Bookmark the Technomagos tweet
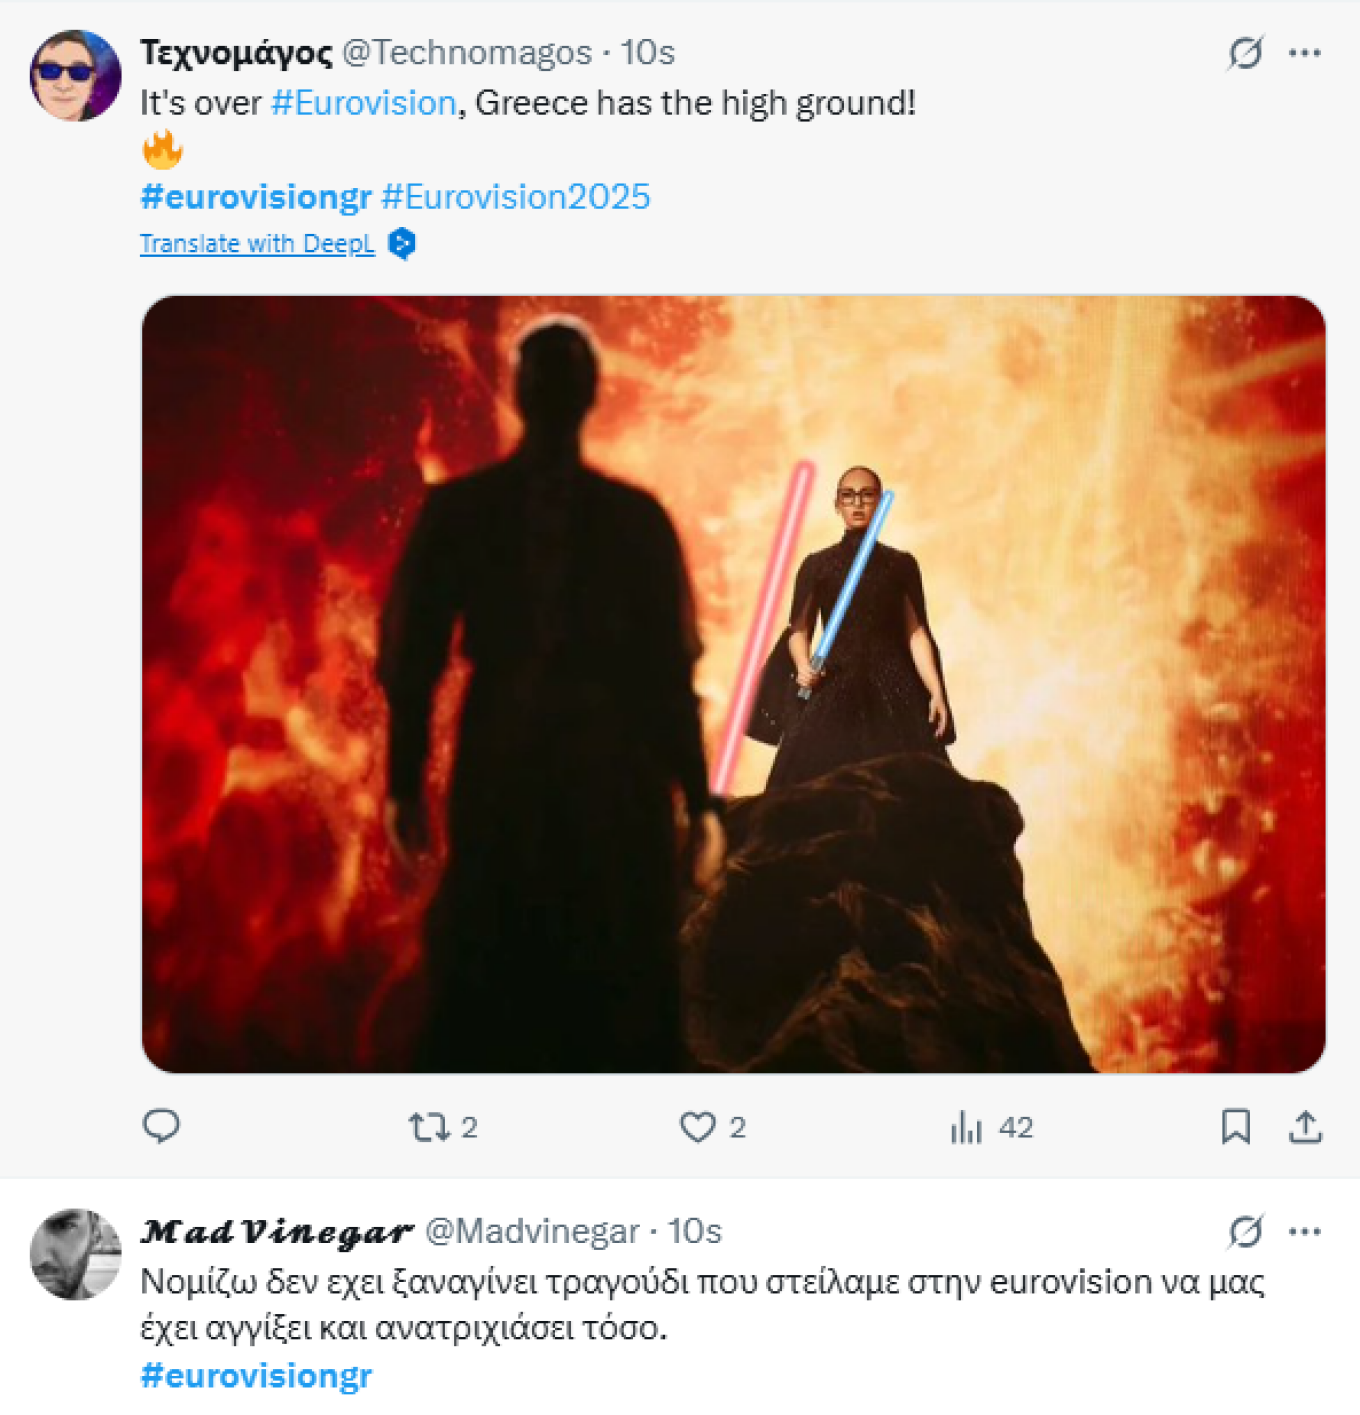 point(1236,1127)
